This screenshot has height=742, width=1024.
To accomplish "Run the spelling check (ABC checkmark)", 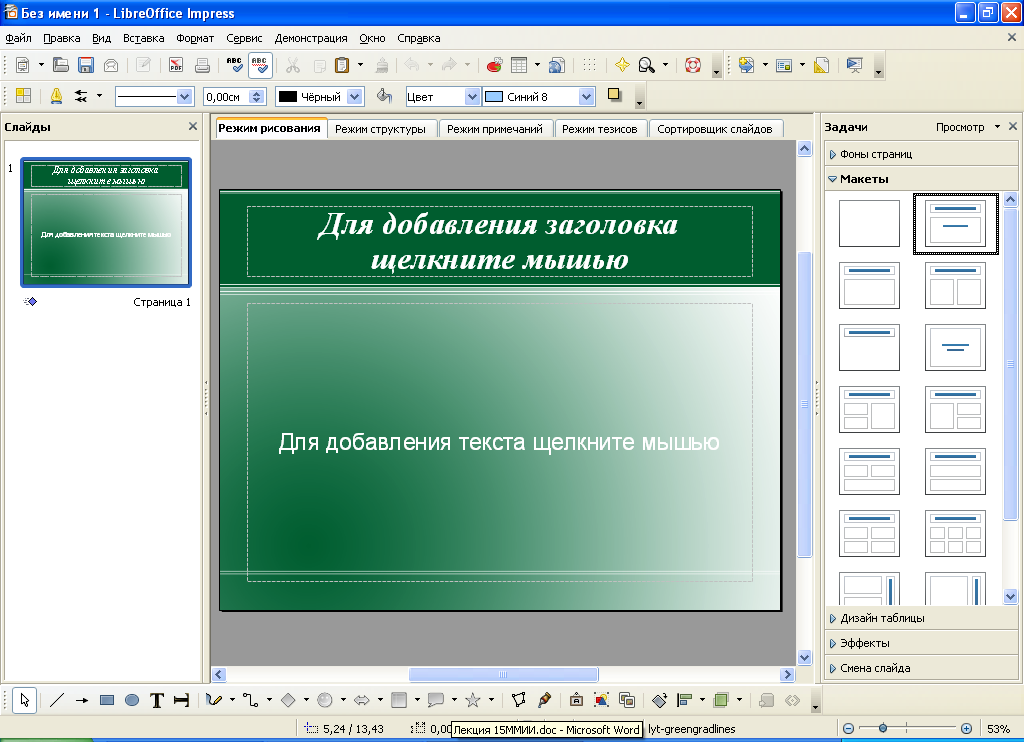I will click(234, 65).
